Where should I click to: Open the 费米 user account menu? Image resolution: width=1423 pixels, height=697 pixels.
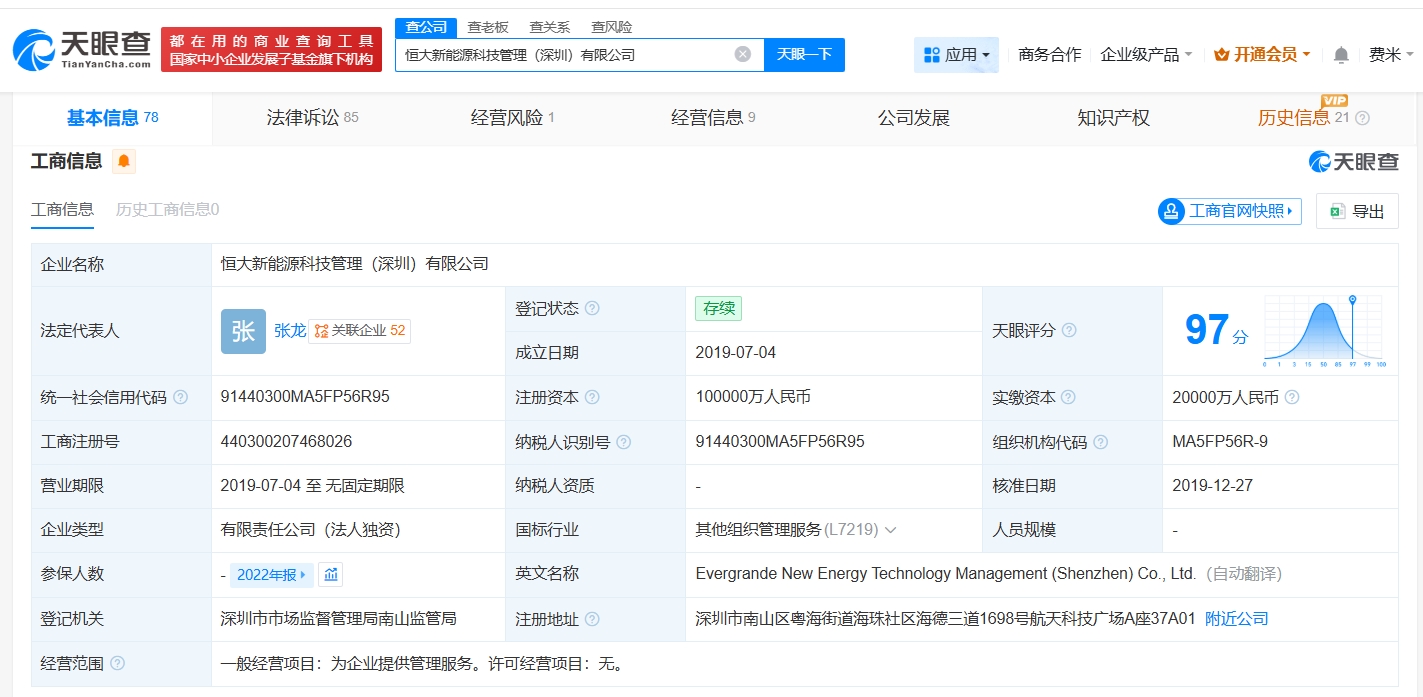(x=1392, y=55)
